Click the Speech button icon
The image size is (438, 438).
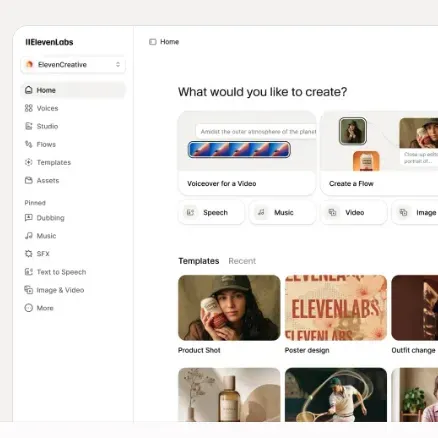click(x=190, y=212)
